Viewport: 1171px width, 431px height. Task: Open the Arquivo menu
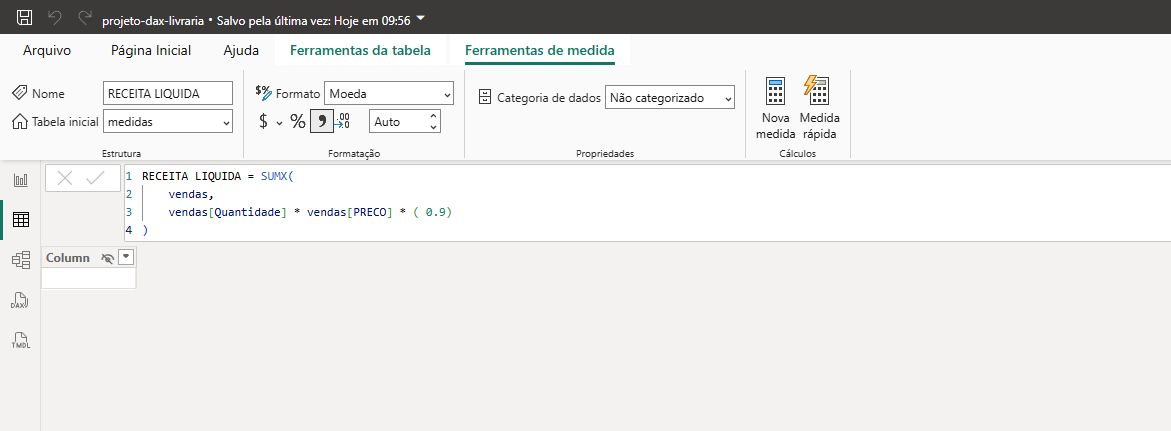click(x=47, y=51)
